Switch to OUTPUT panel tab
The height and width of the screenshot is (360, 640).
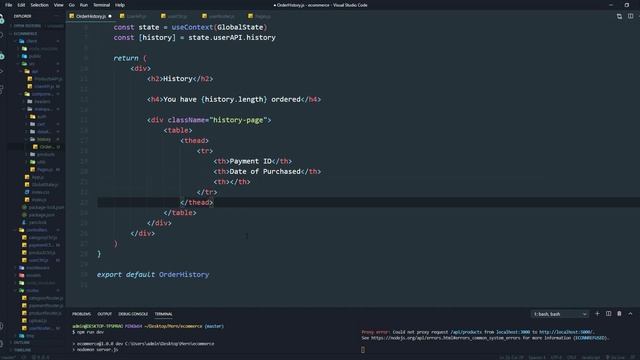click(104, 314)
